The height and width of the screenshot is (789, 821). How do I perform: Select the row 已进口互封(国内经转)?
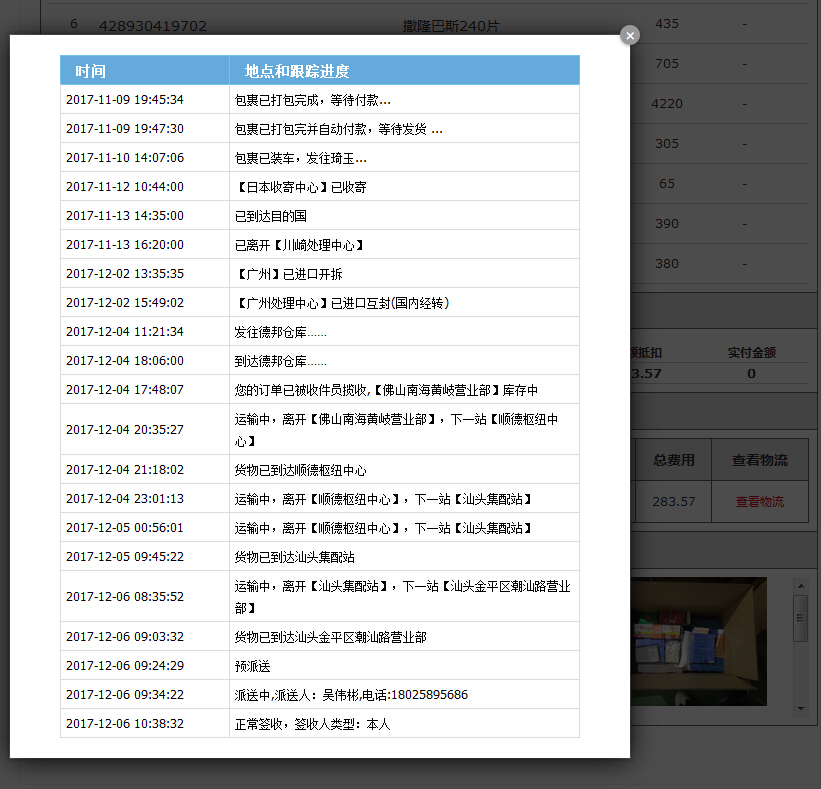point(404,302)
